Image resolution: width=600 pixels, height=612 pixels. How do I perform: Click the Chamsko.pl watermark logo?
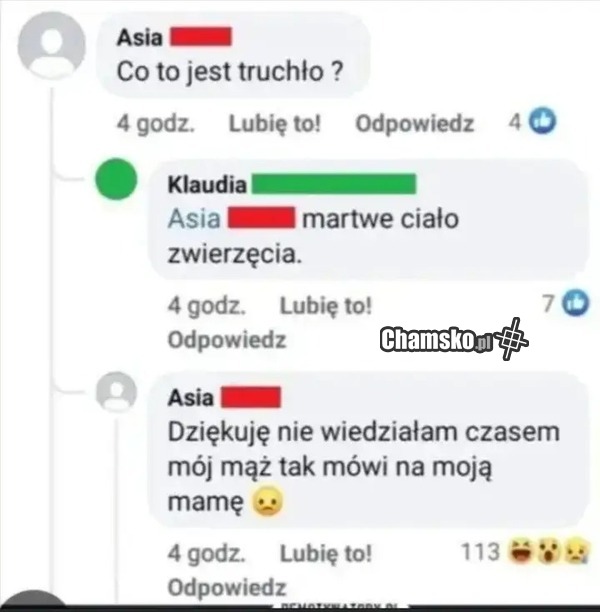pyautogui.click(x=454, y=339)
